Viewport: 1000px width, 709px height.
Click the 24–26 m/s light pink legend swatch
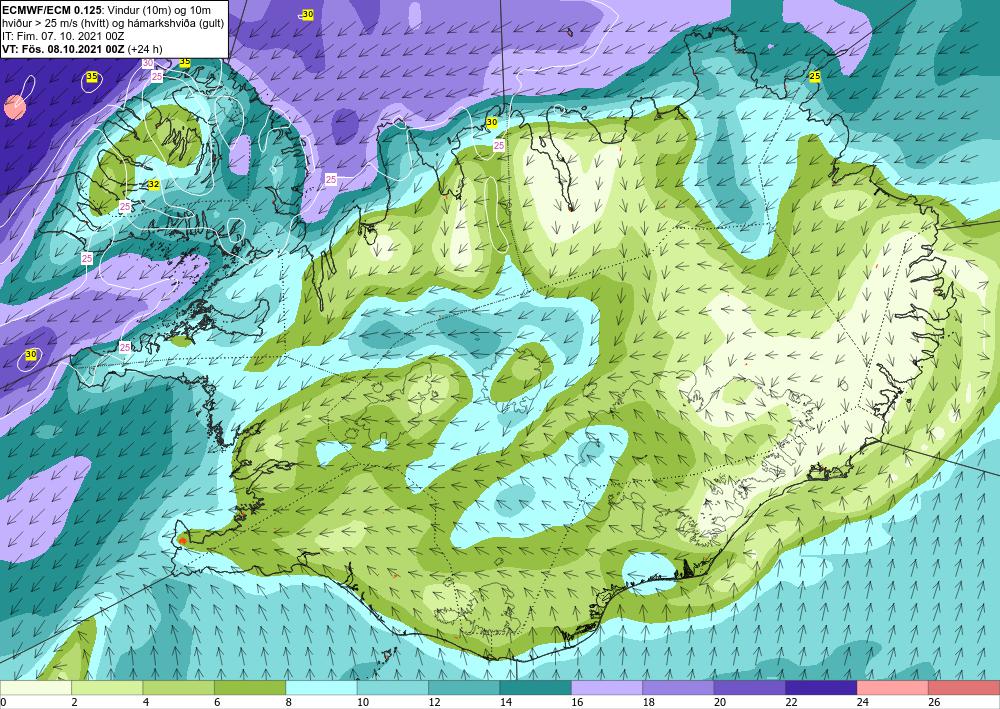coord(893,688)
